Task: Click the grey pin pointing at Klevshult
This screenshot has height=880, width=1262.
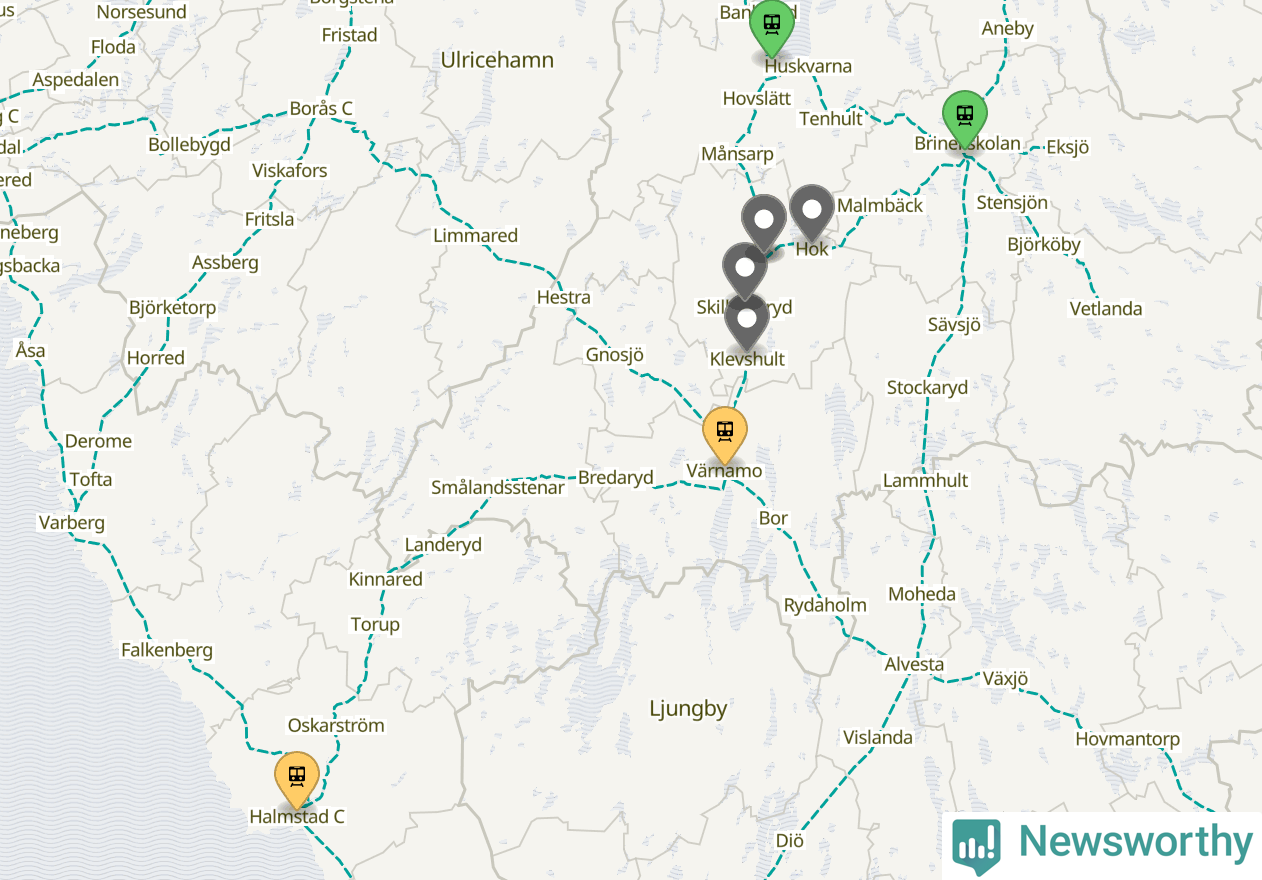Action: 746,320
